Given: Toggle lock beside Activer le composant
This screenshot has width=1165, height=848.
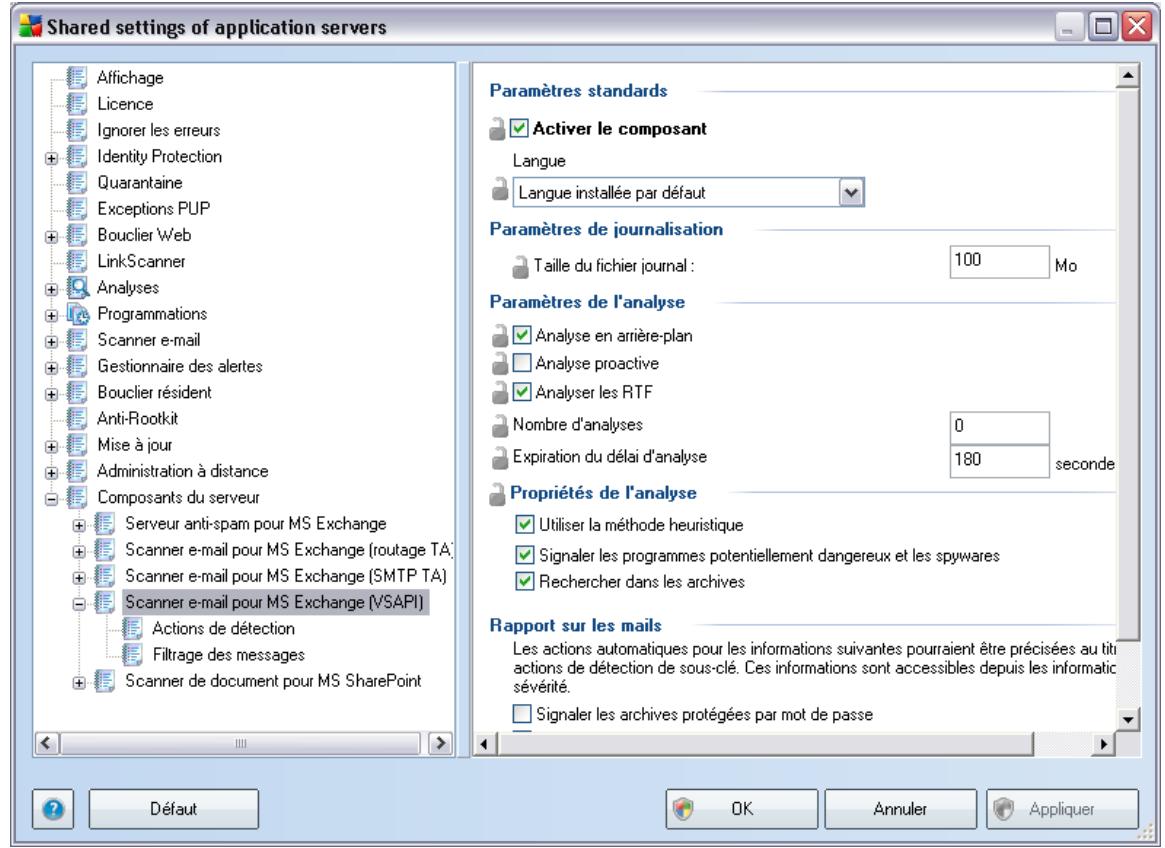Looking at the screenshot, I should (x=497, y=129).
